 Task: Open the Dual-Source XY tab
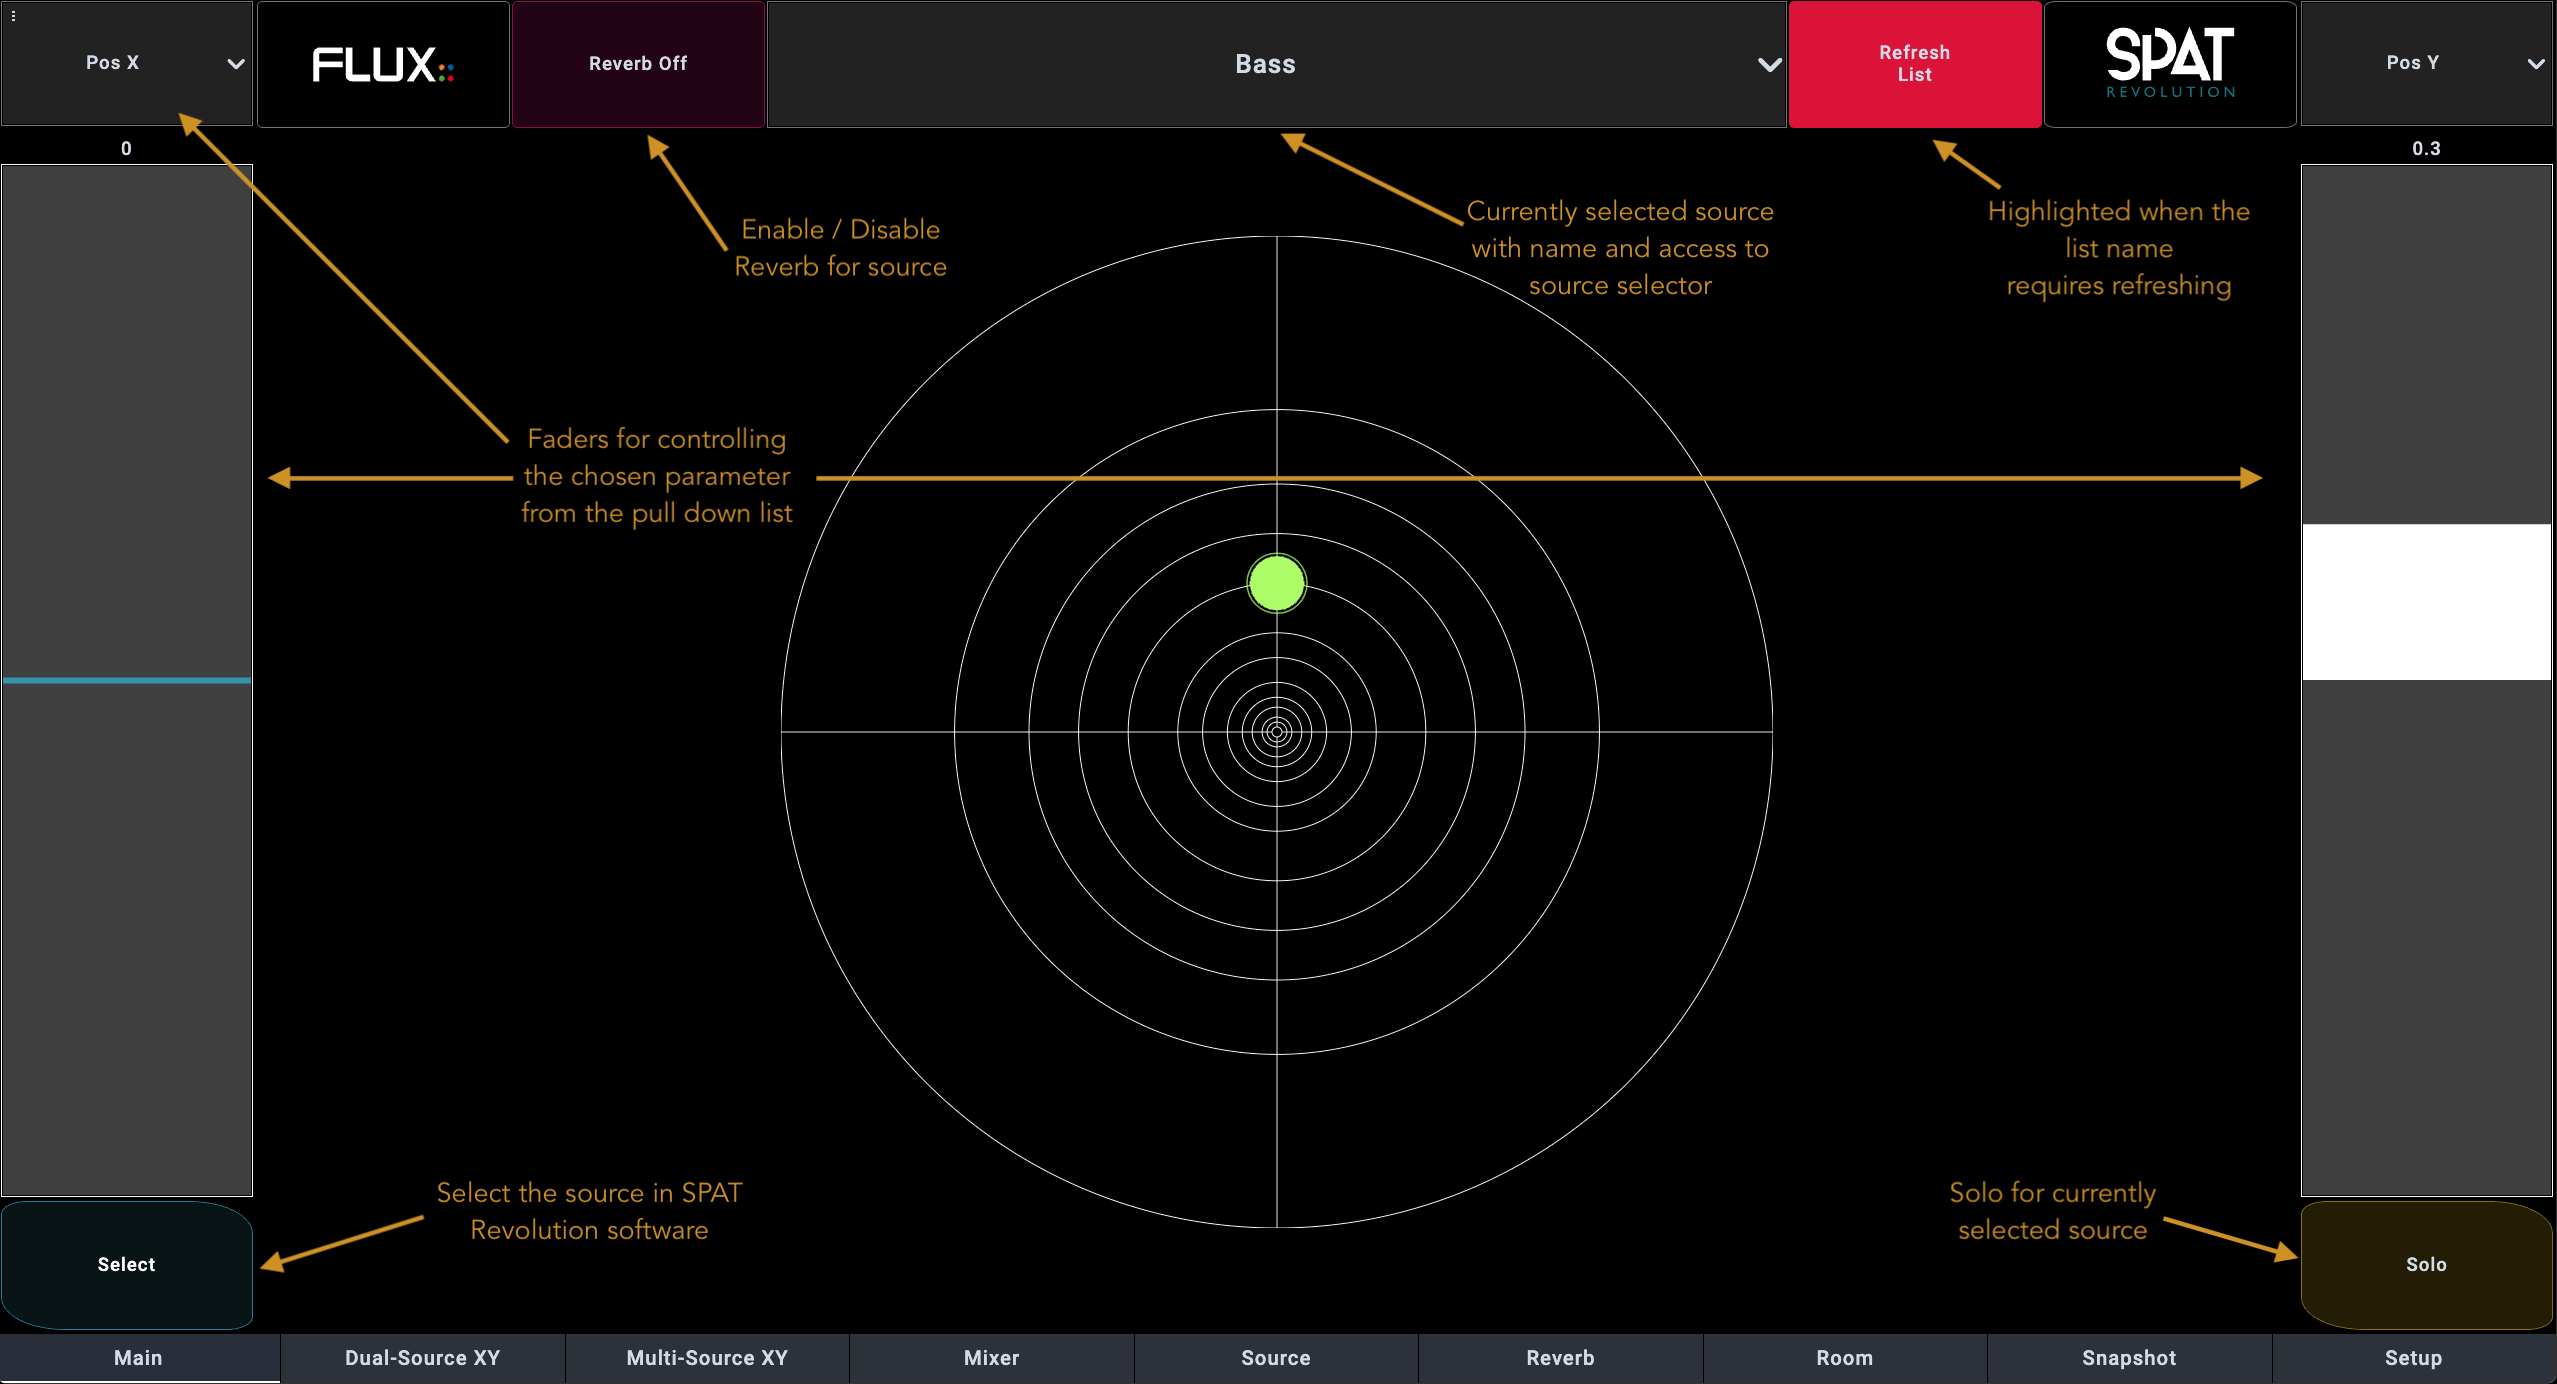pyautogui.click(x=422, y=1358)
